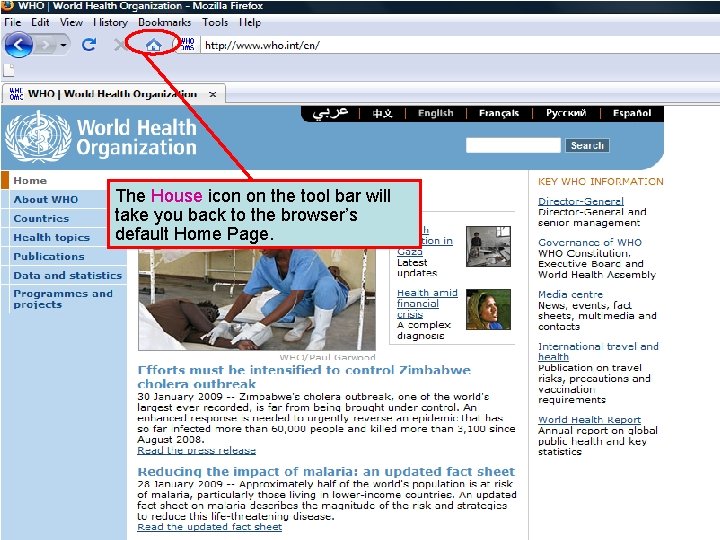This screenshot has height=540, width=720.
Task: Switch site language to Arabic
Action: [330, 113]
